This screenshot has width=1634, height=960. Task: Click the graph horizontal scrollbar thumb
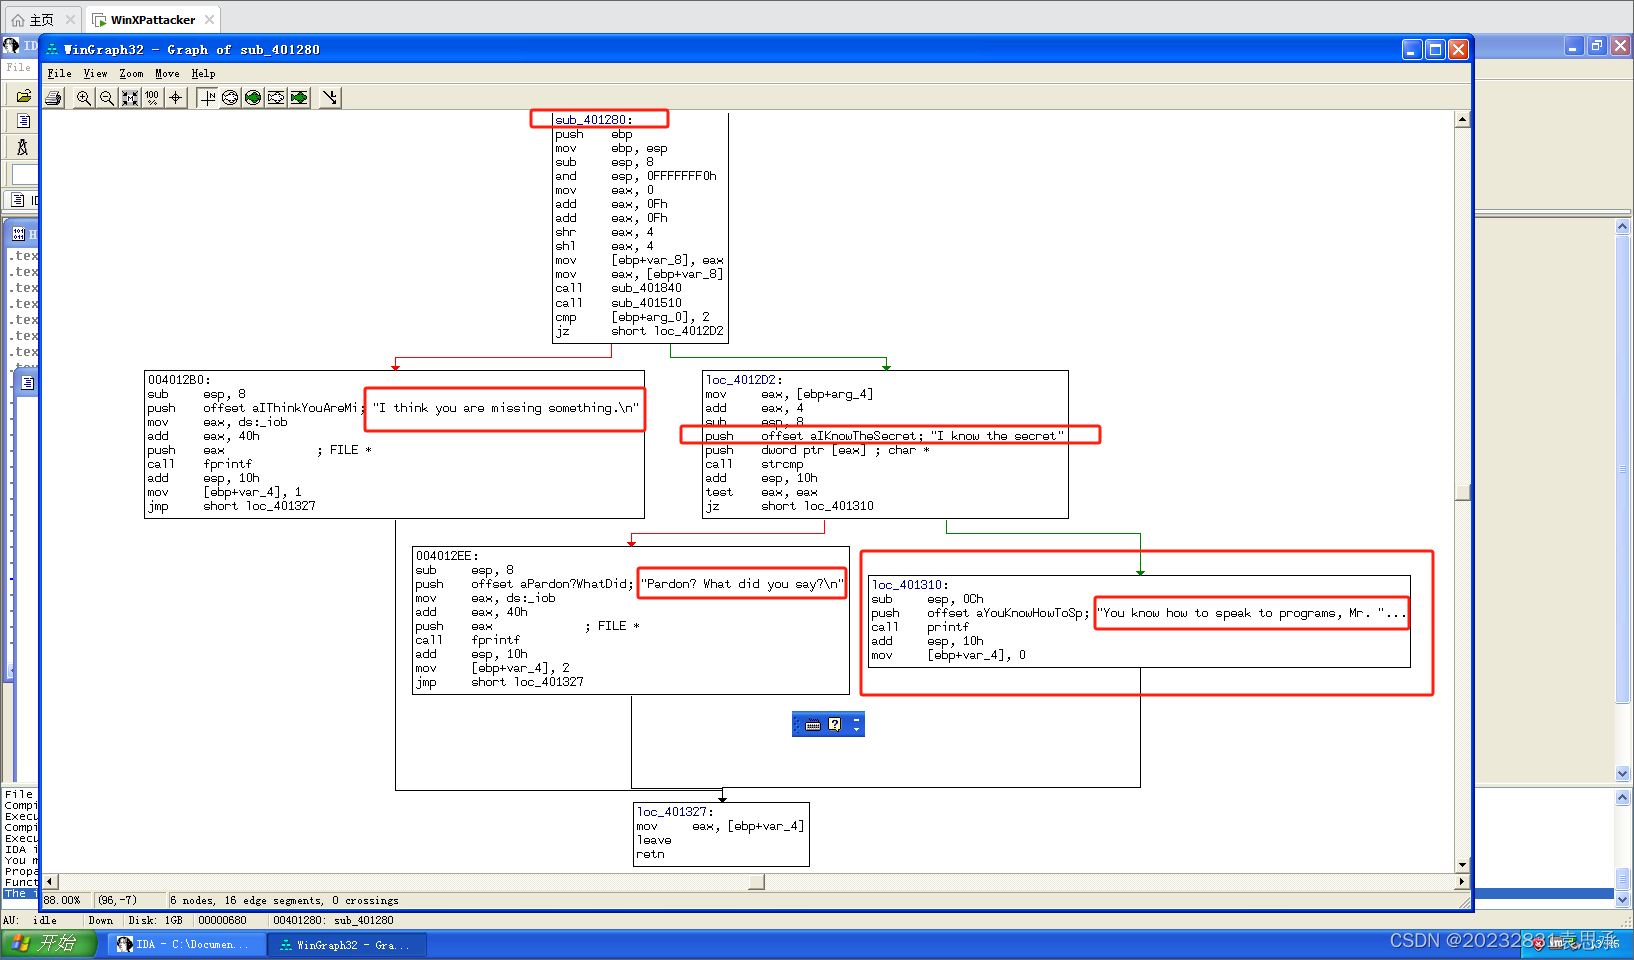pos(757,882)
